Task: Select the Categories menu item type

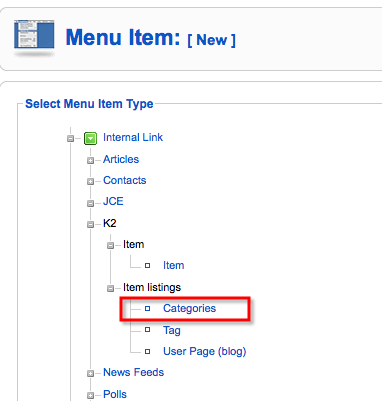Action: 189,309
